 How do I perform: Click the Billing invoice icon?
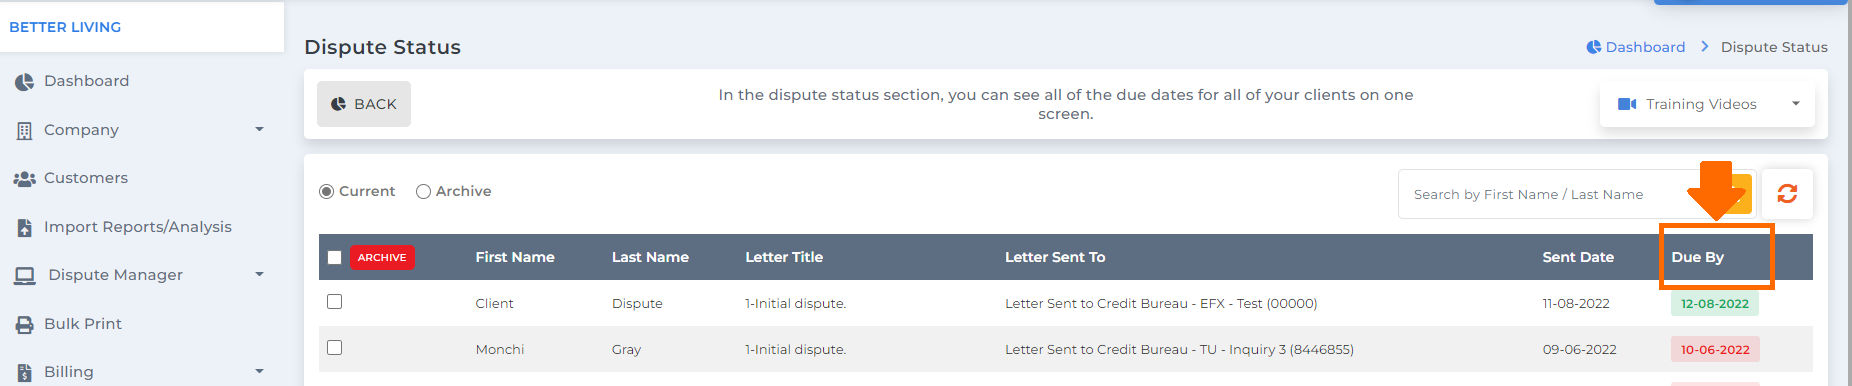point(24,372)
